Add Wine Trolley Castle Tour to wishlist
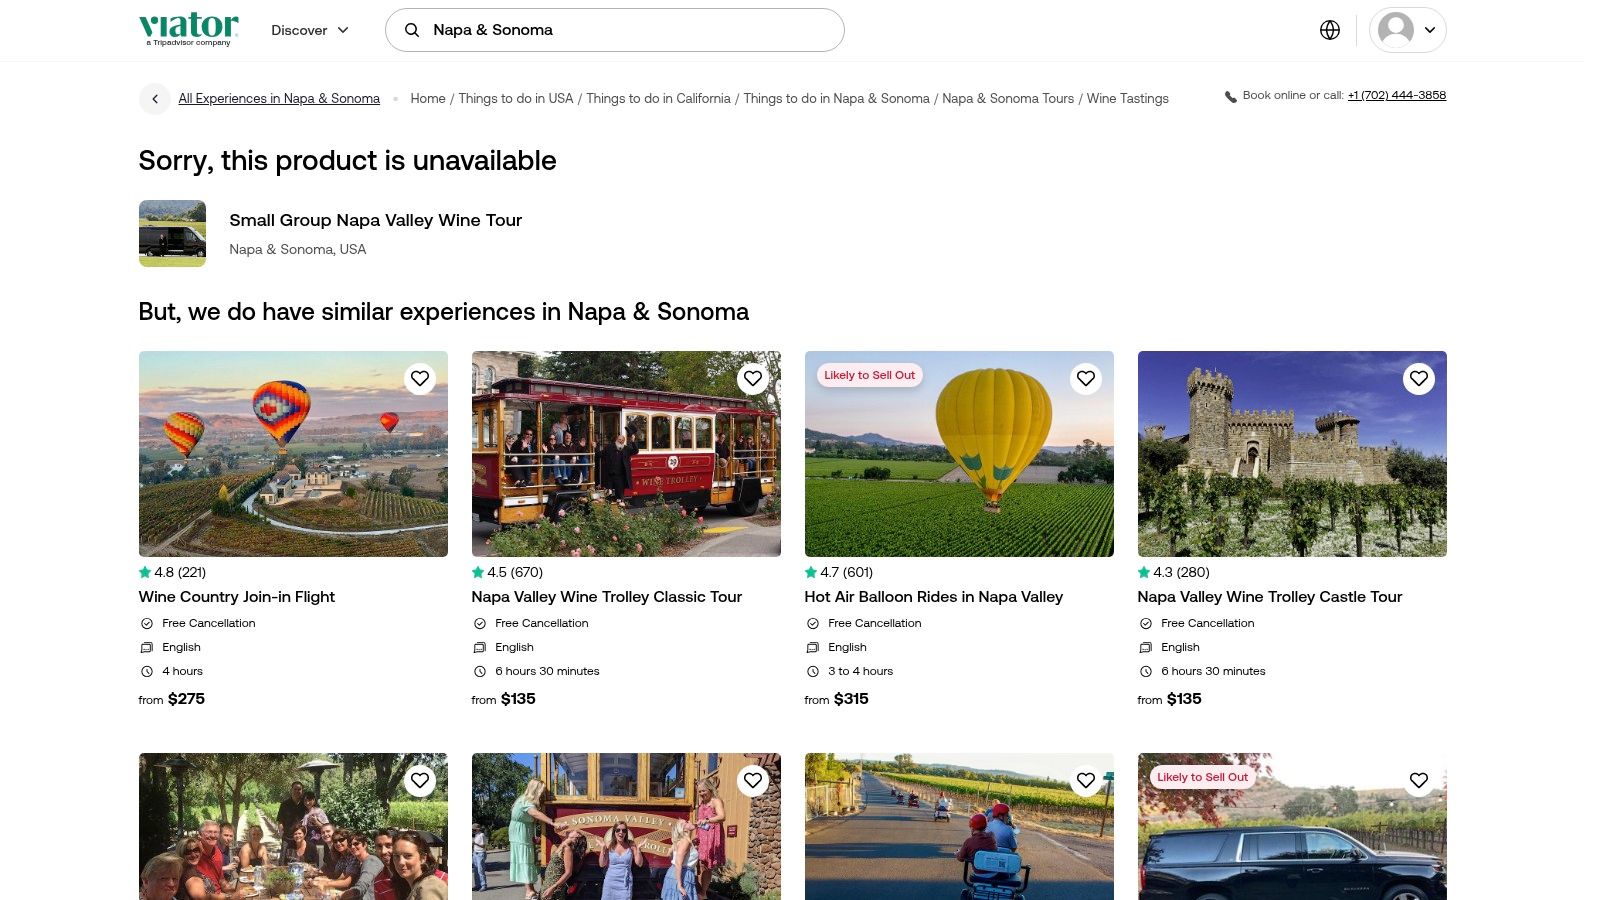Image resolution: width=1600 pixels, height=900 pixels. [1419, 379]
